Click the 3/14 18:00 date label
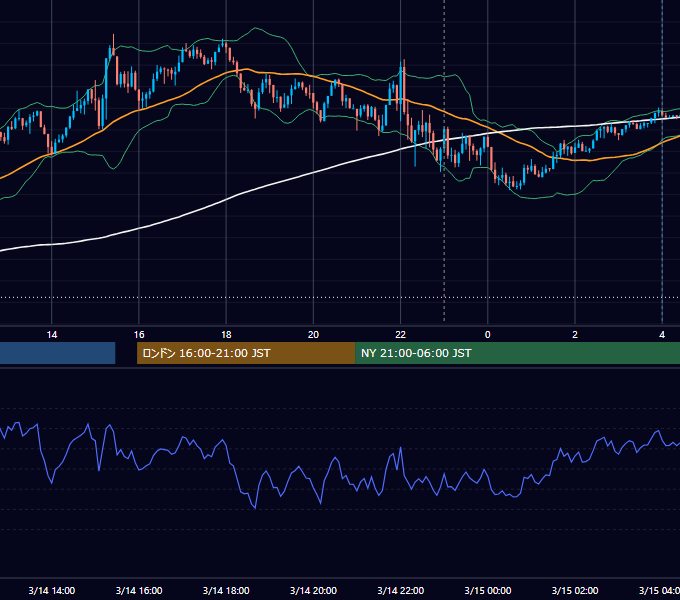Viewport: 680px width, 600px height. click(x=226, y=590)
